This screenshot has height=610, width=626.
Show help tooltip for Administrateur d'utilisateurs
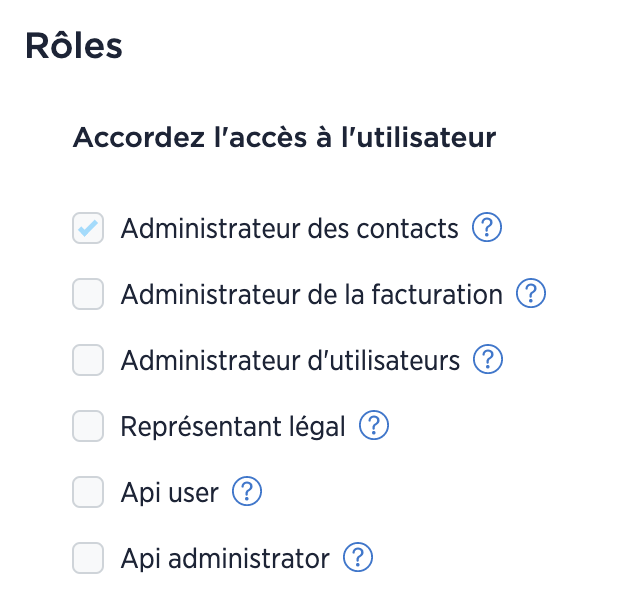(x=487, y=359)
